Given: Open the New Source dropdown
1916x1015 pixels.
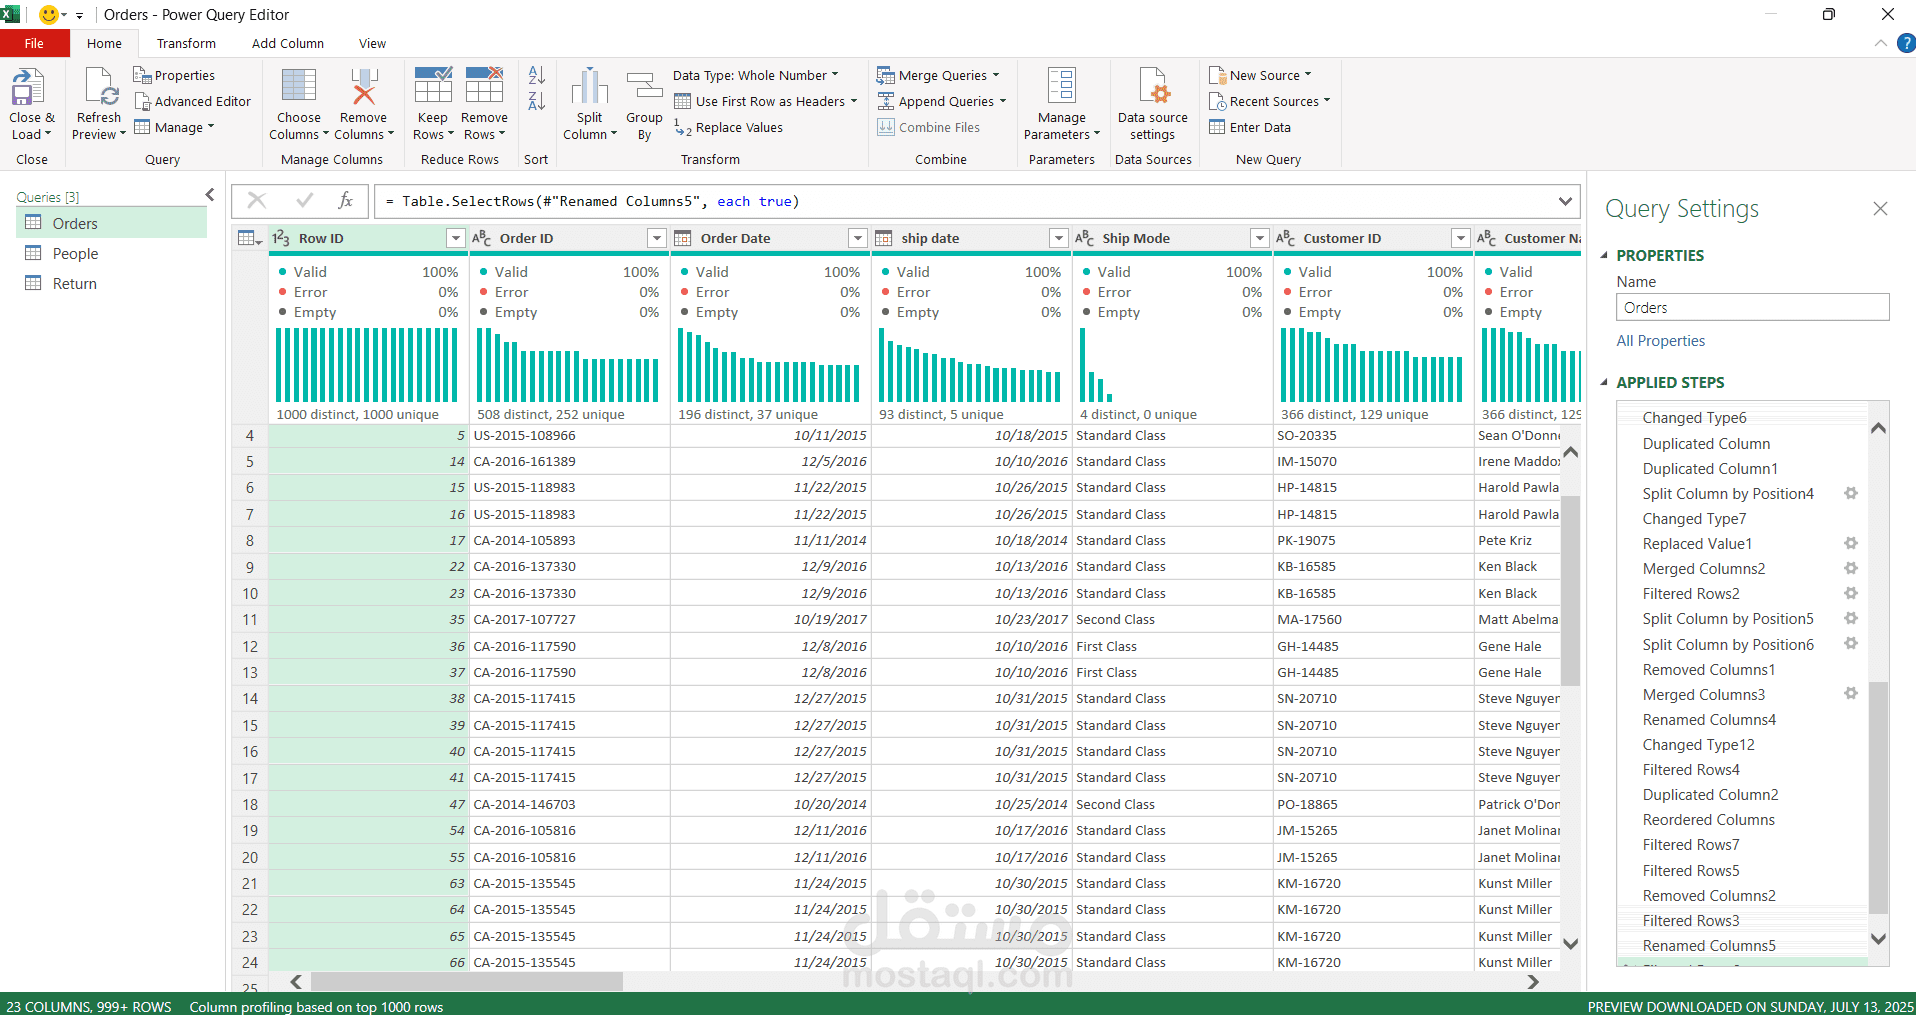Looking at the screenshot, I should 1260,76.
